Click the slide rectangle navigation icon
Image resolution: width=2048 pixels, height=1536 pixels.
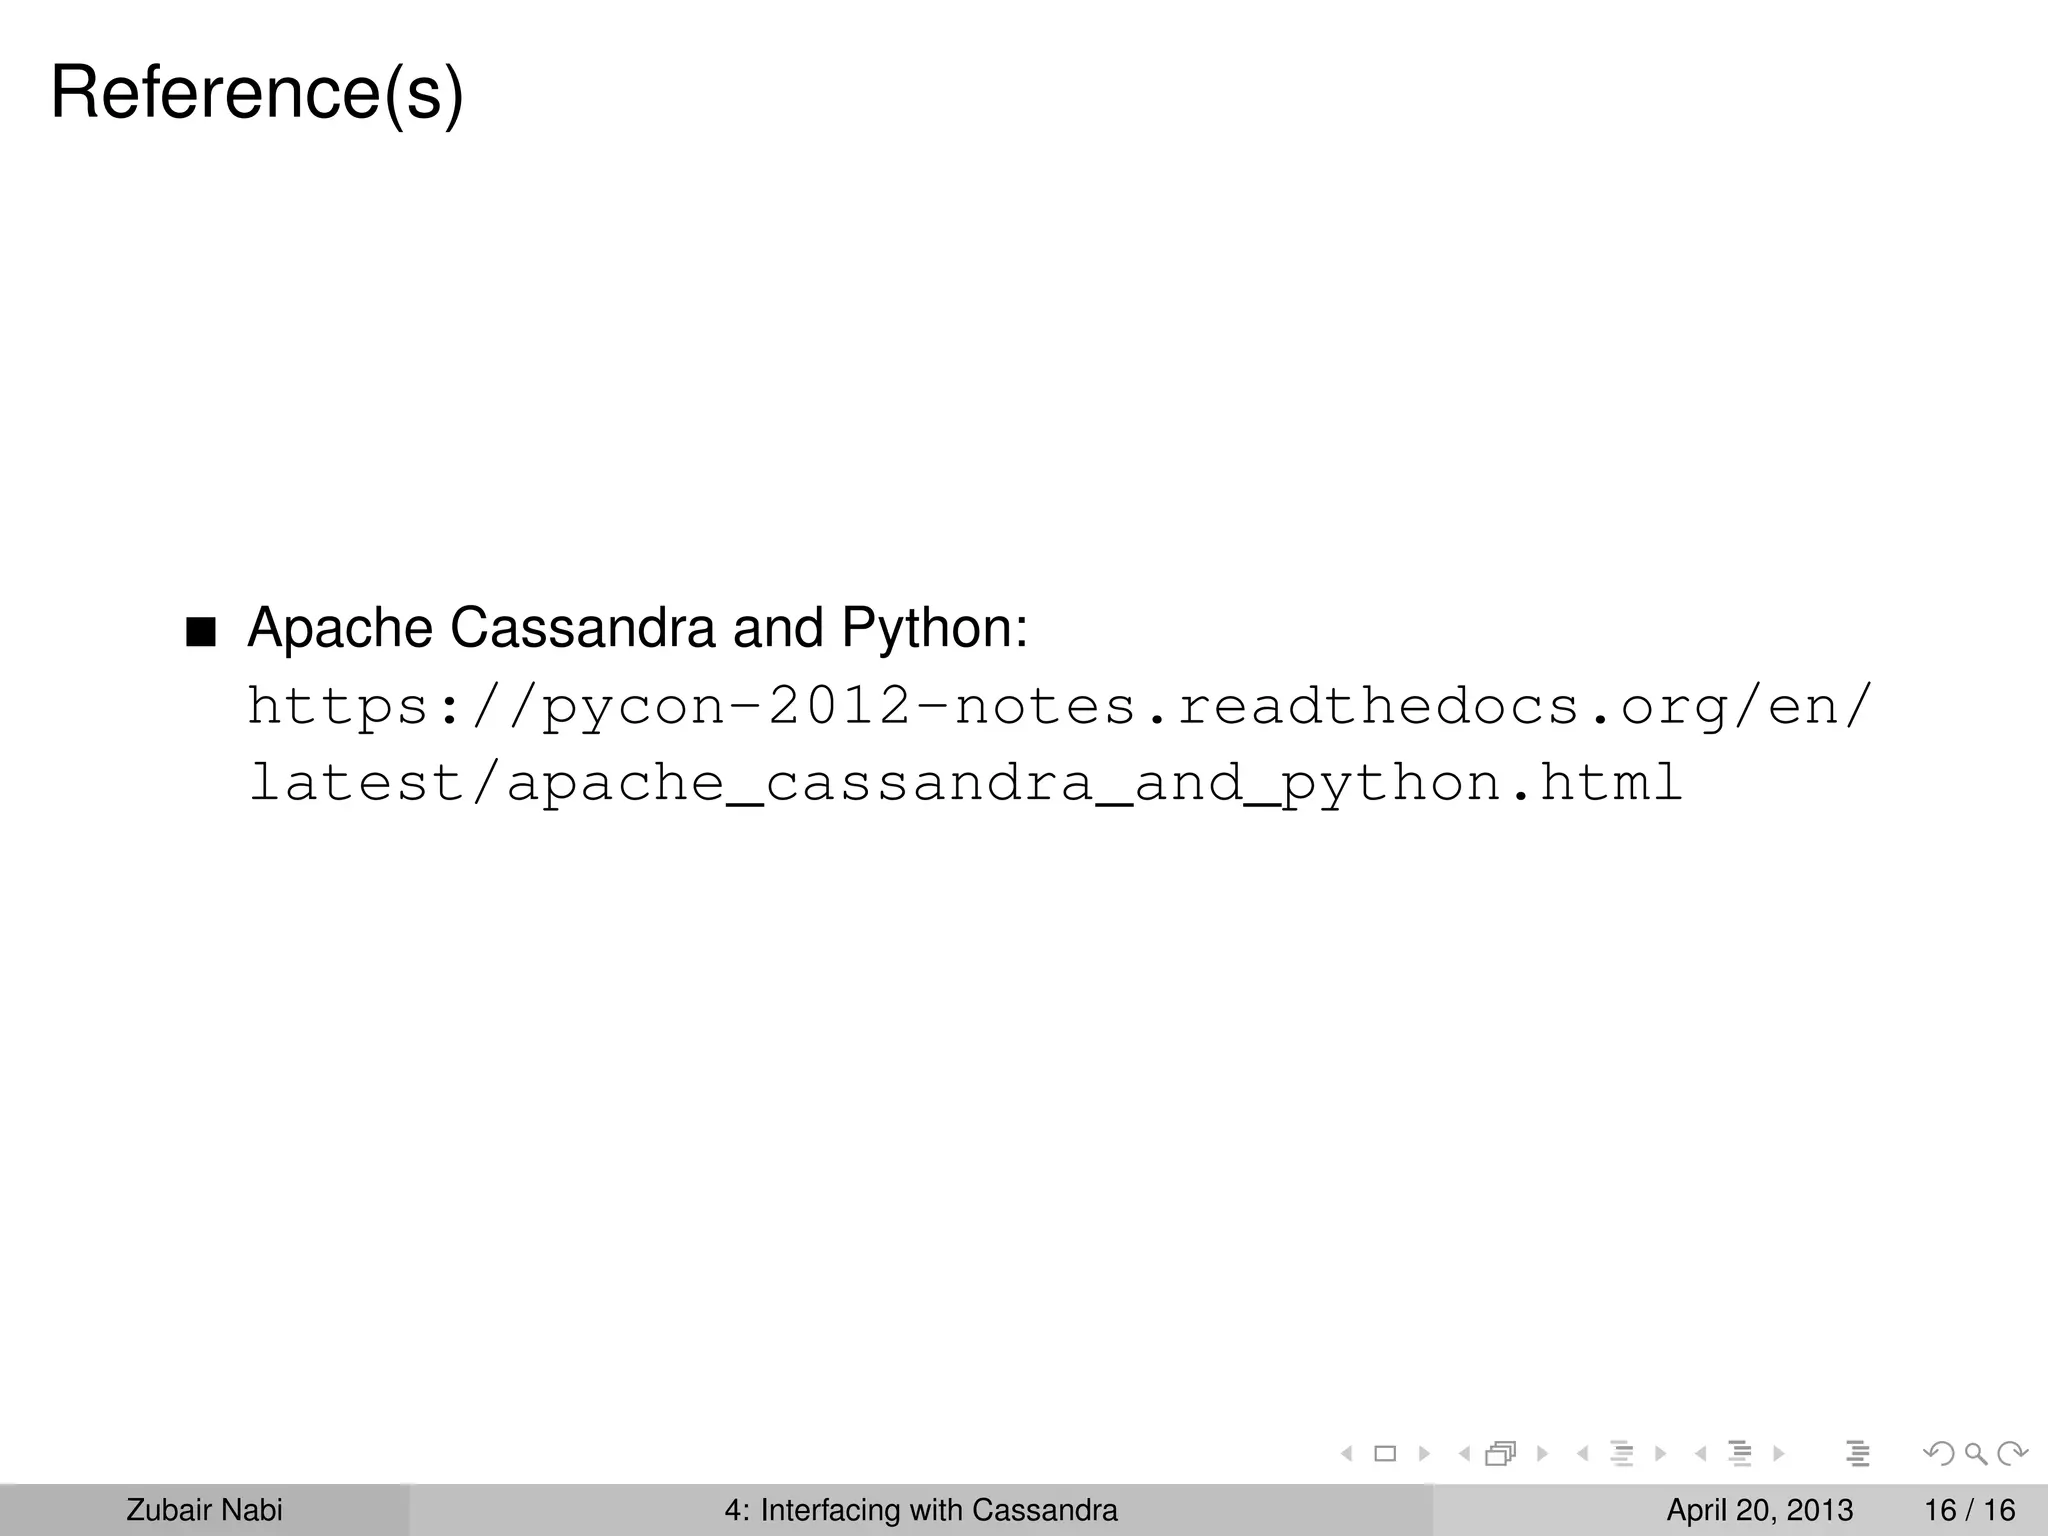(1385, 1453)
